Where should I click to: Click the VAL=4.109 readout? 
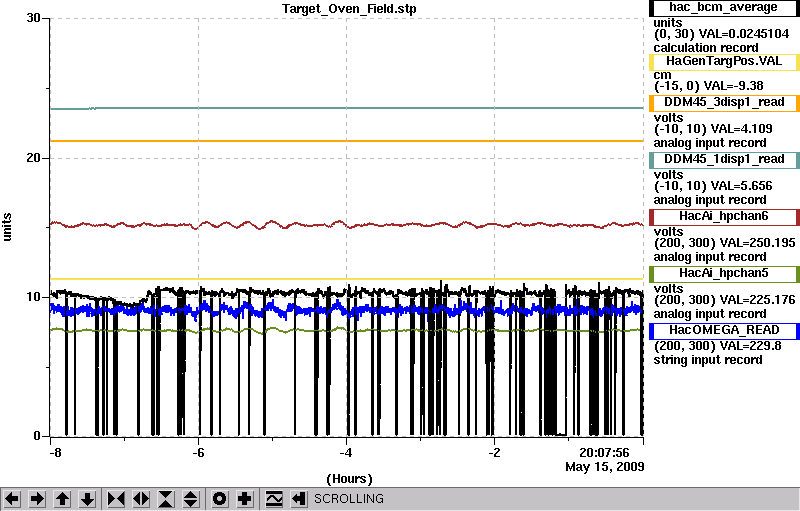[x=742, y=129]
